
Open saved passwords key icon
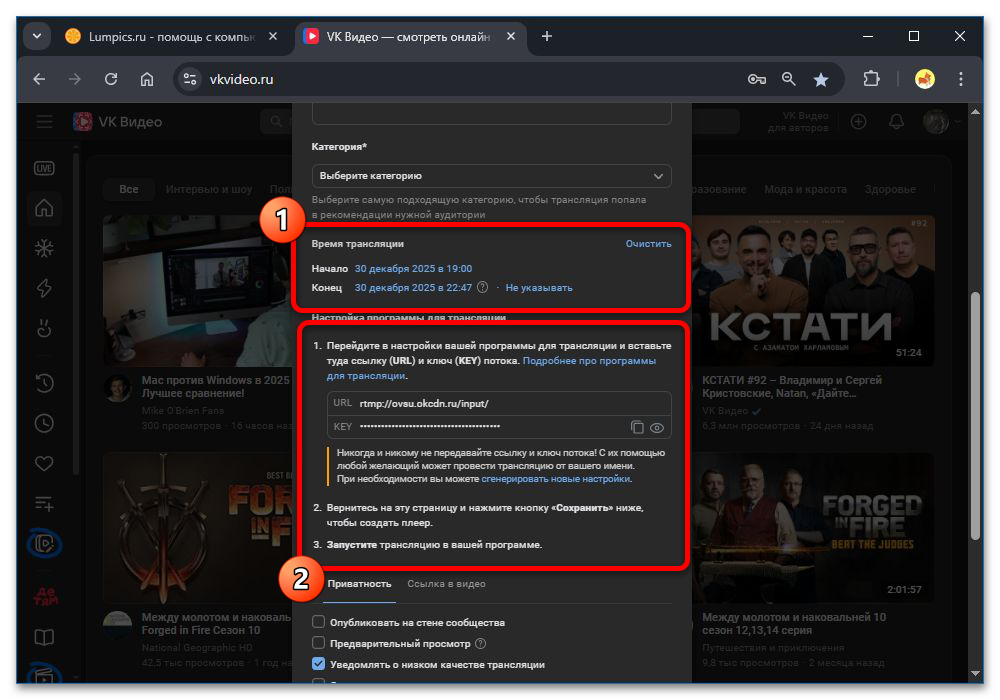point(757,79)
